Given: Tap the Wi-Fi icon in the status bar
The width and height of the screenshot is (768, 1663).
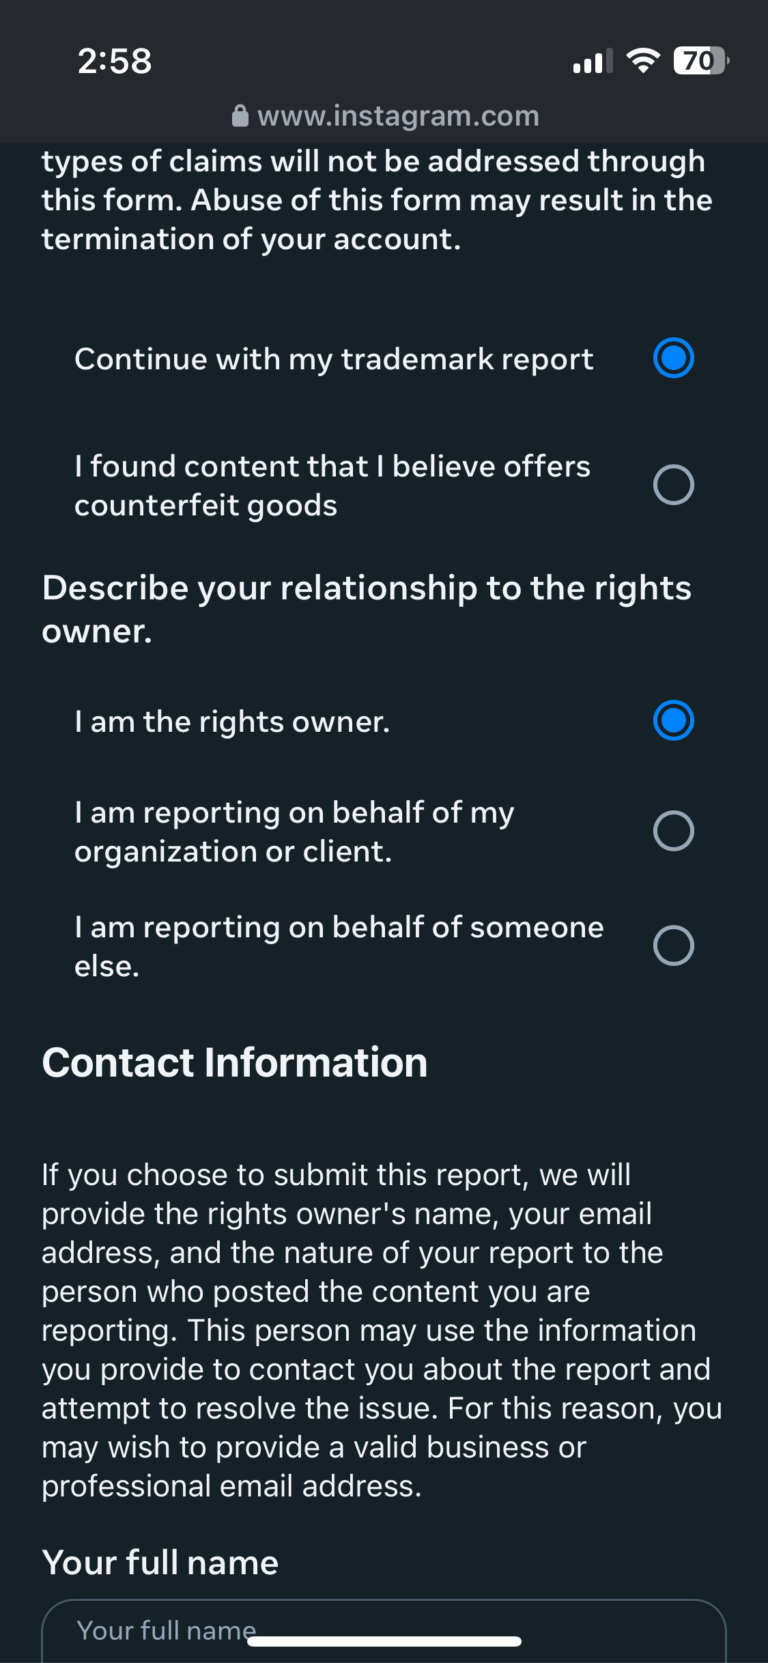Looking at the screenshot, I should click(x=643, y=60).
